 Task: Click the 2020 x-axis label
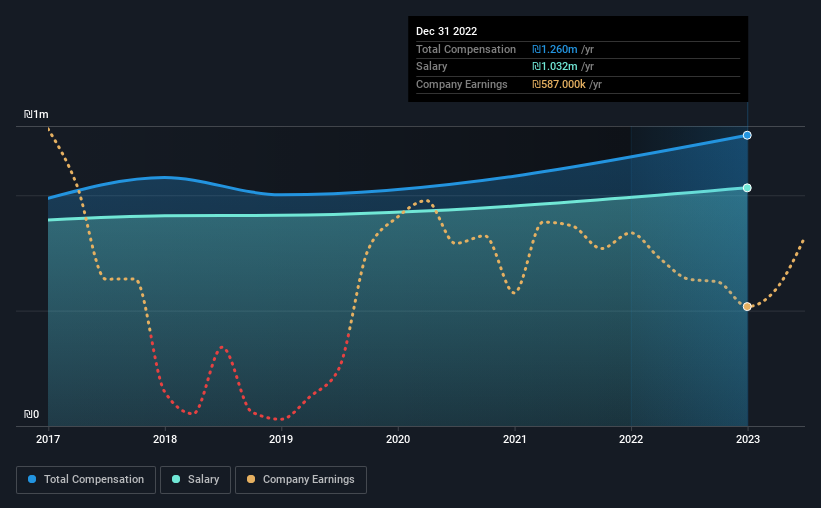click(x=398, y=439)
